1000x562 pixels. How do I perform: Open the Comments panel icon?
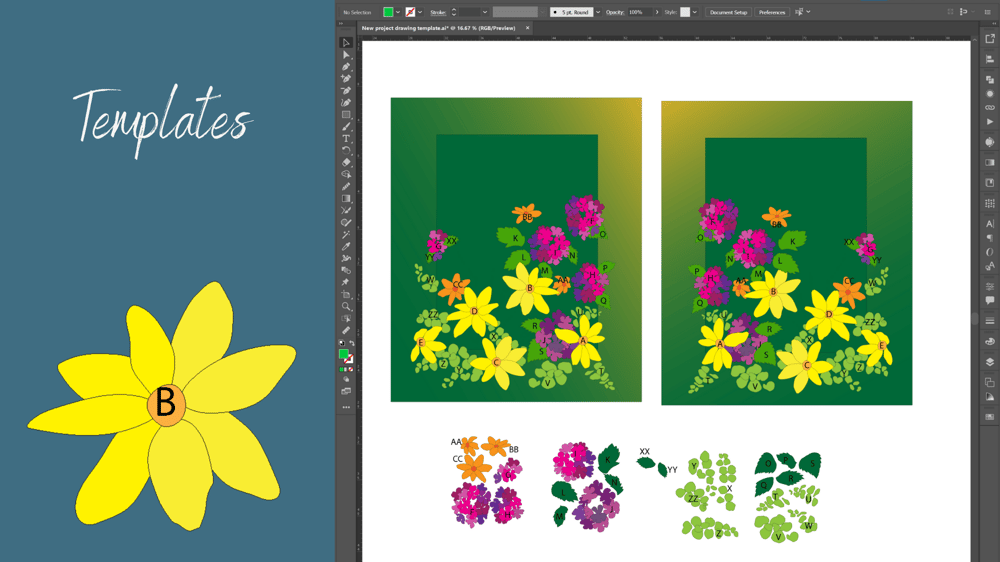[990, 299]
